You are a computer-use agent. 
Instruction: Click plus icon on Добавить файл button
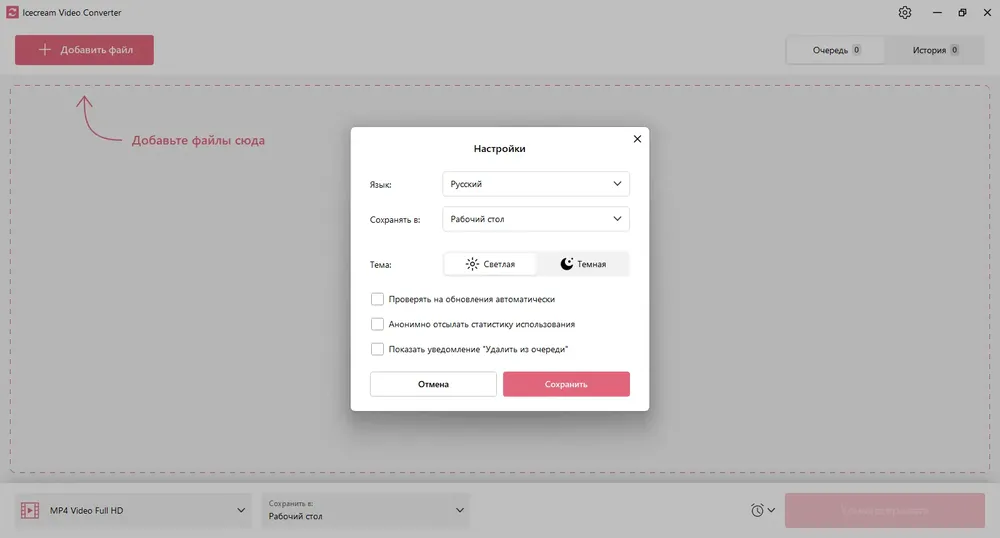pyautogui.click(x=45, y=50)
